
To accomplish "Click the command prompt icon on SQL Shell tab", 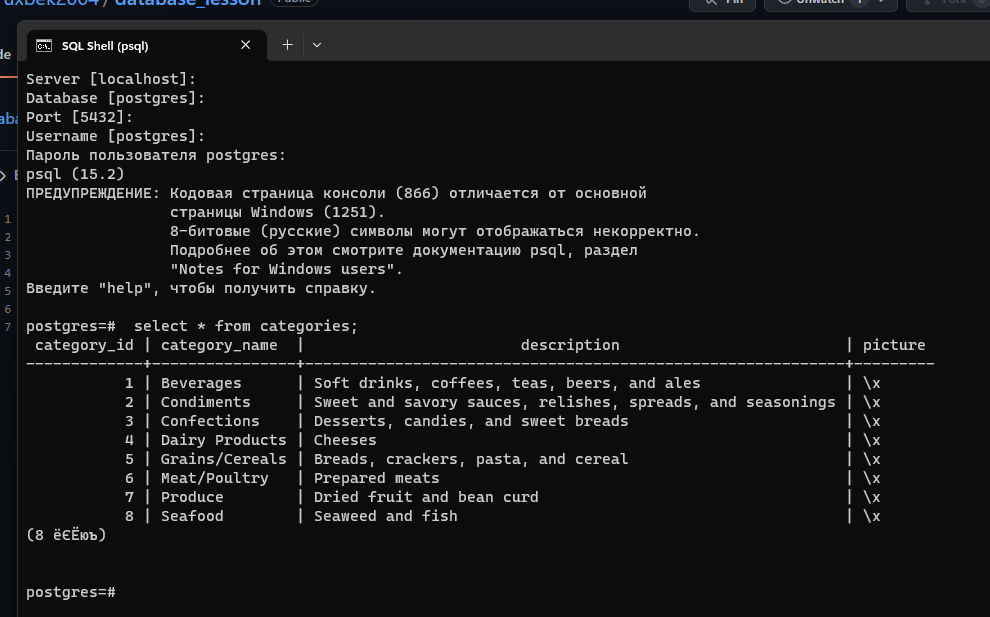I will (x=43, y=45).
